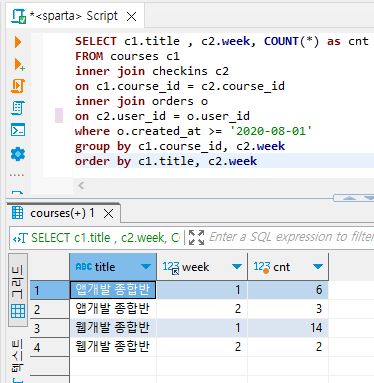Select title cell in result row 4

pyautogui.click(x=113, y=347)
